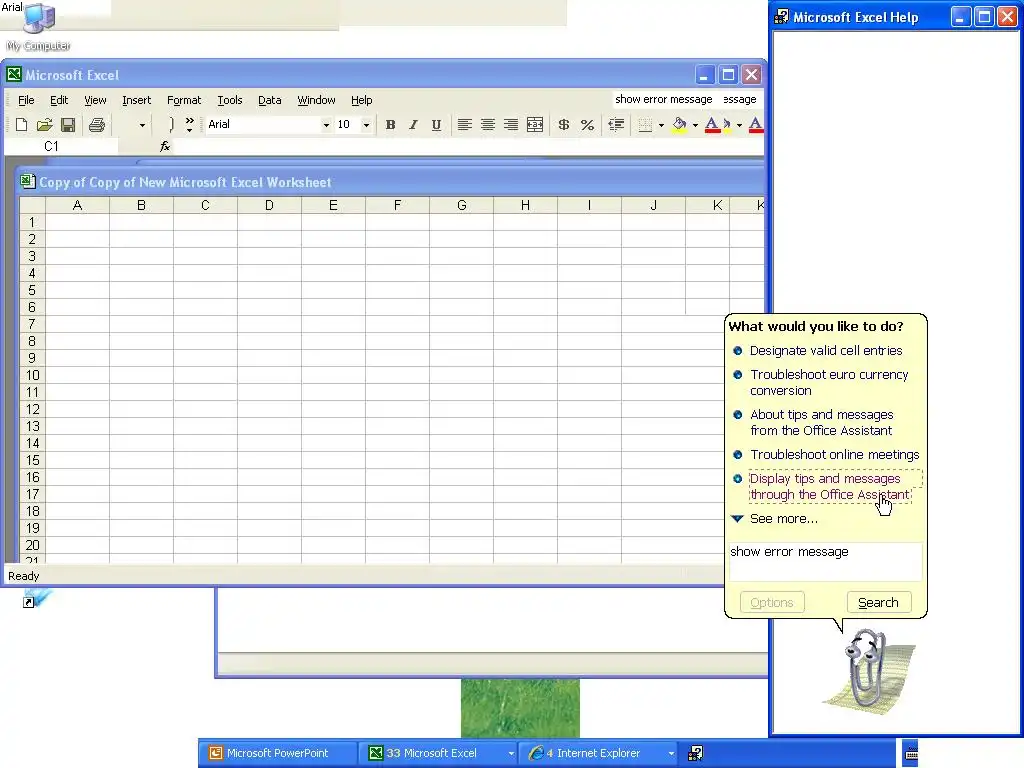The image size is (1024, 768).
Task: Click Designate valid cell entries topic
Action: 826,351
